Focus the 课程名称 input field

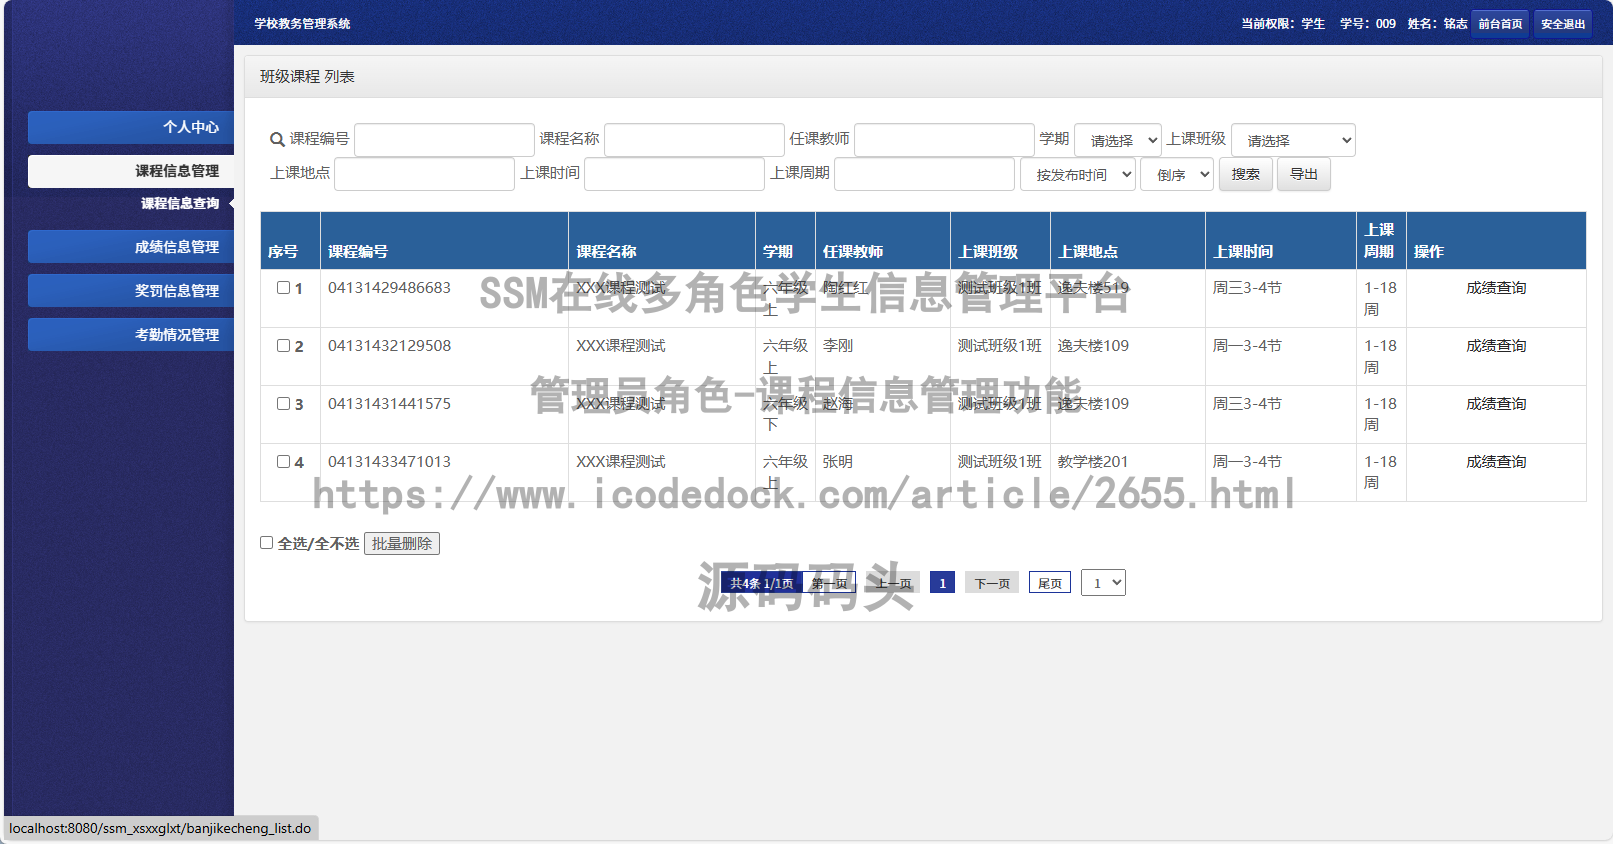tap(694, 140)
